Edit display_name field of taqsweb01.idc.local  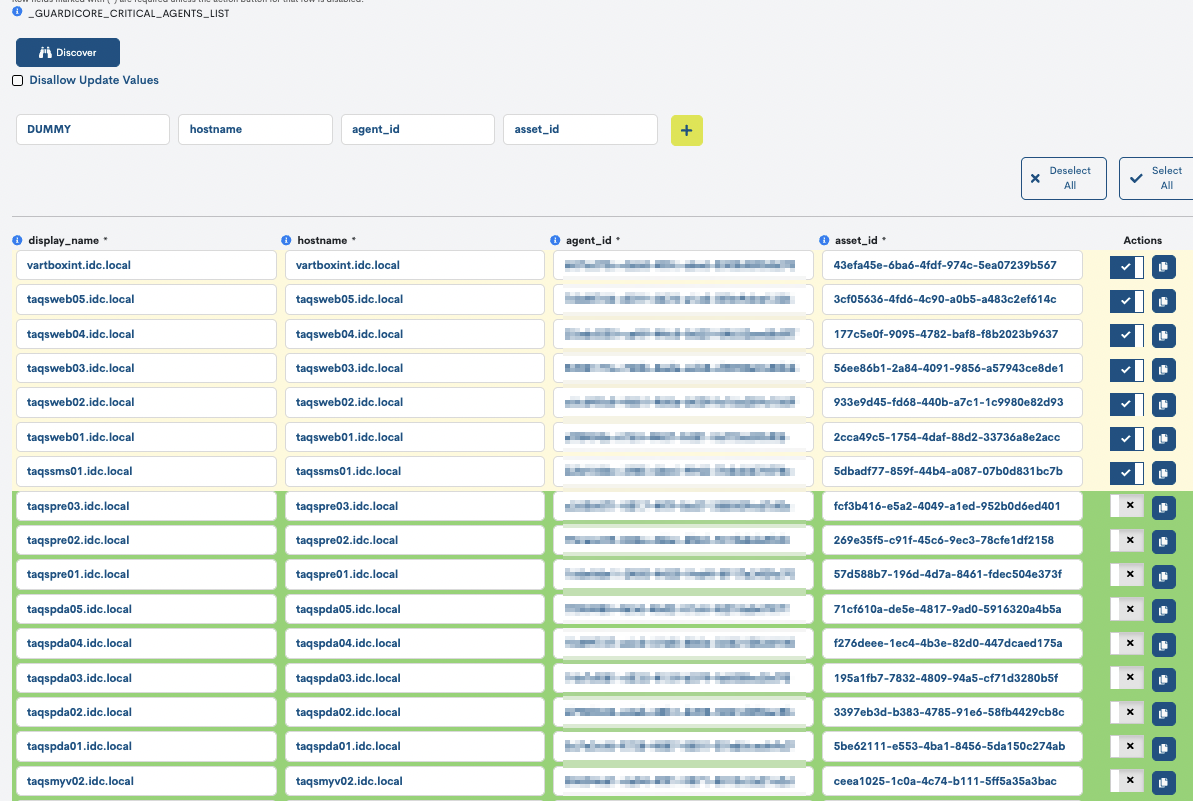pos(146,437)
